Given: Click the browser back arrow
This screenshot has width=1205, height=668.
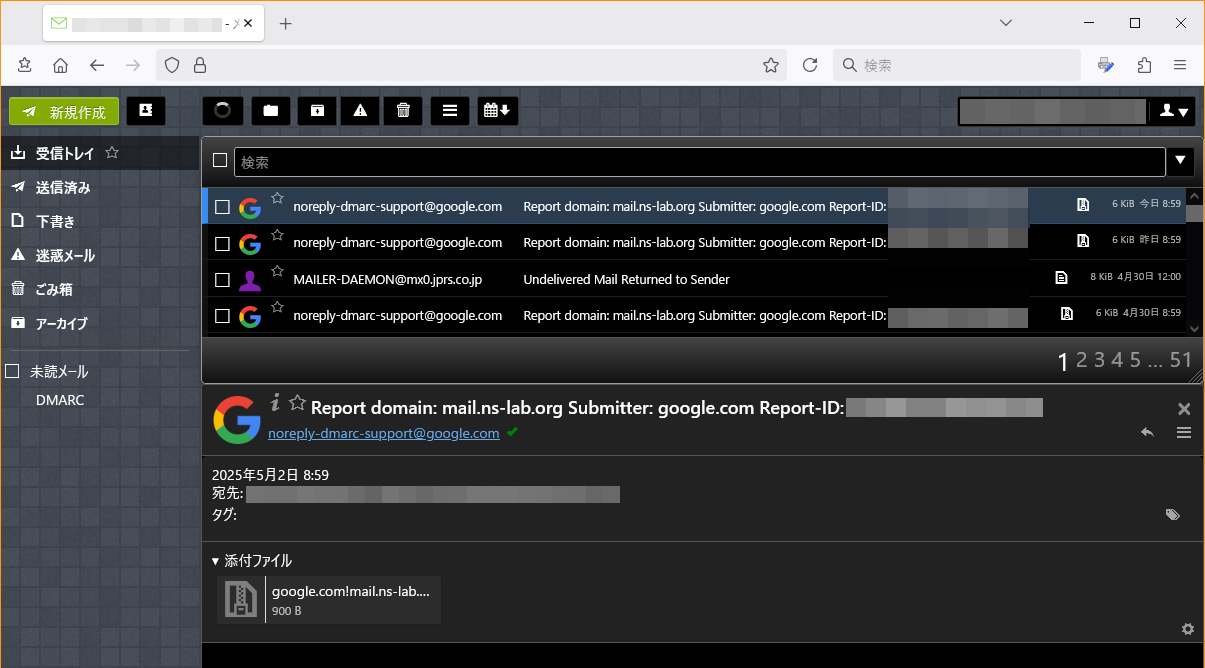Looking at the screenshot, I should coord(97,65).
